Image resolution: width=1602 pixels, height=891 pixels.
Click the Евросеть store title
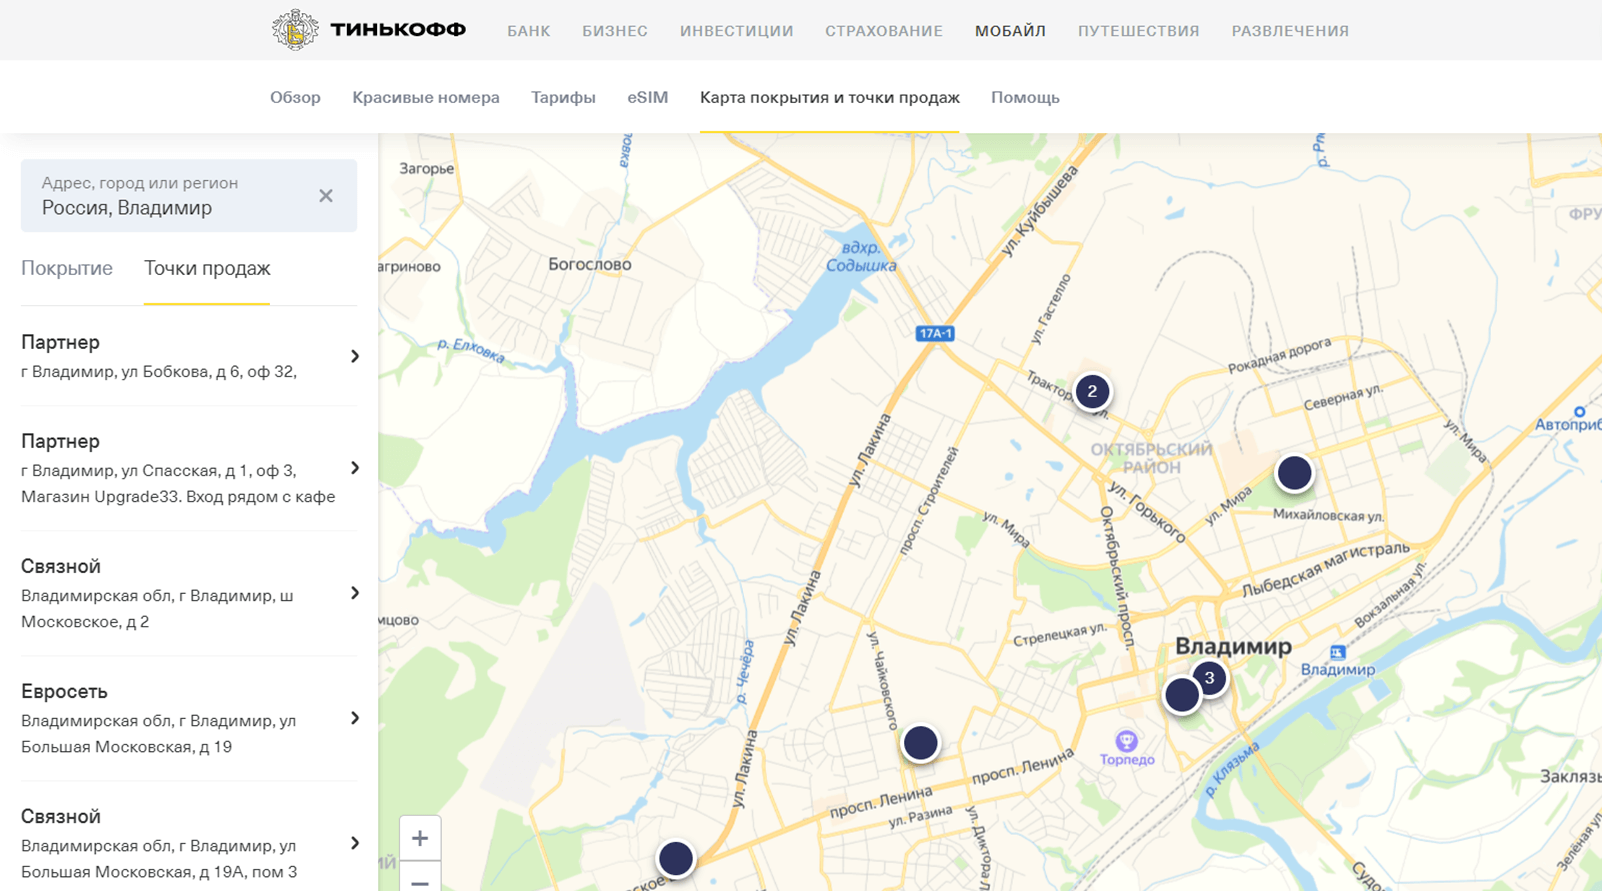point(64,691)
